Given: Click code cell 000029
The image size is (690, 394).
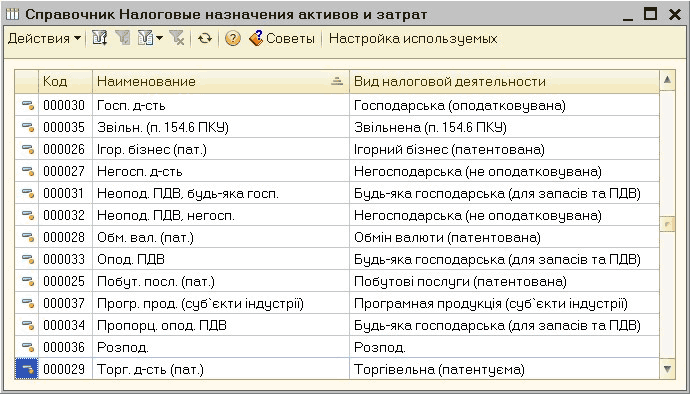Looking at the screenshot, I should [x=66, y=369].
